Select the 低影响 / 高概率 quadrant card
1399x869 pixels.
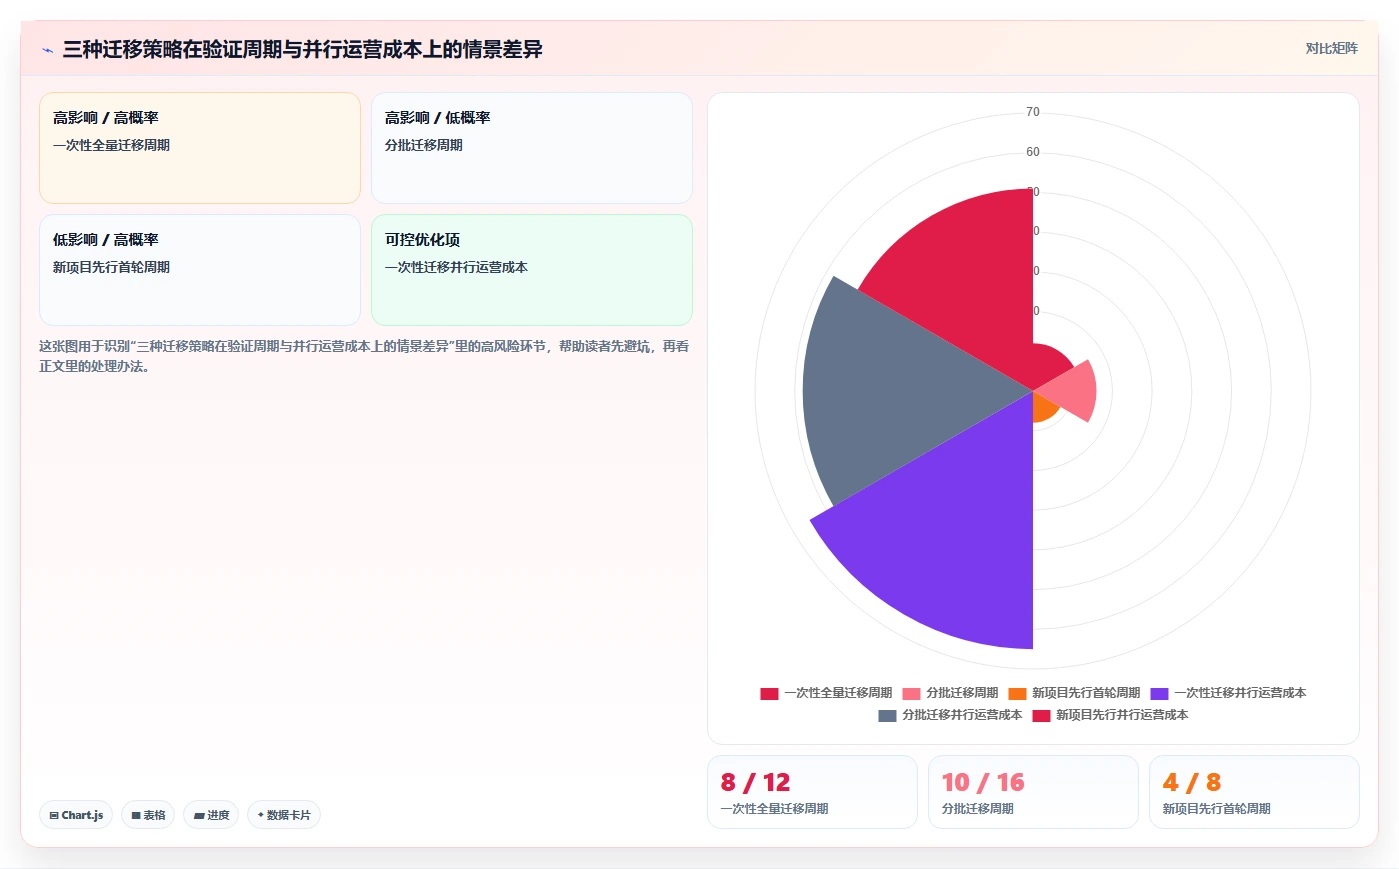coord(200,270)
